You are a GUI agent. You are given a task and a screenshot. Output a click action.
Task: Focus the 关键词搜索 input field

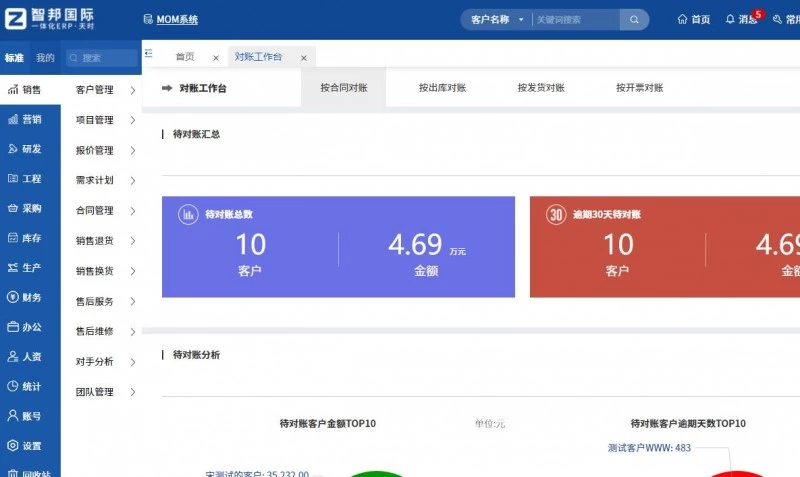[575, 19]
